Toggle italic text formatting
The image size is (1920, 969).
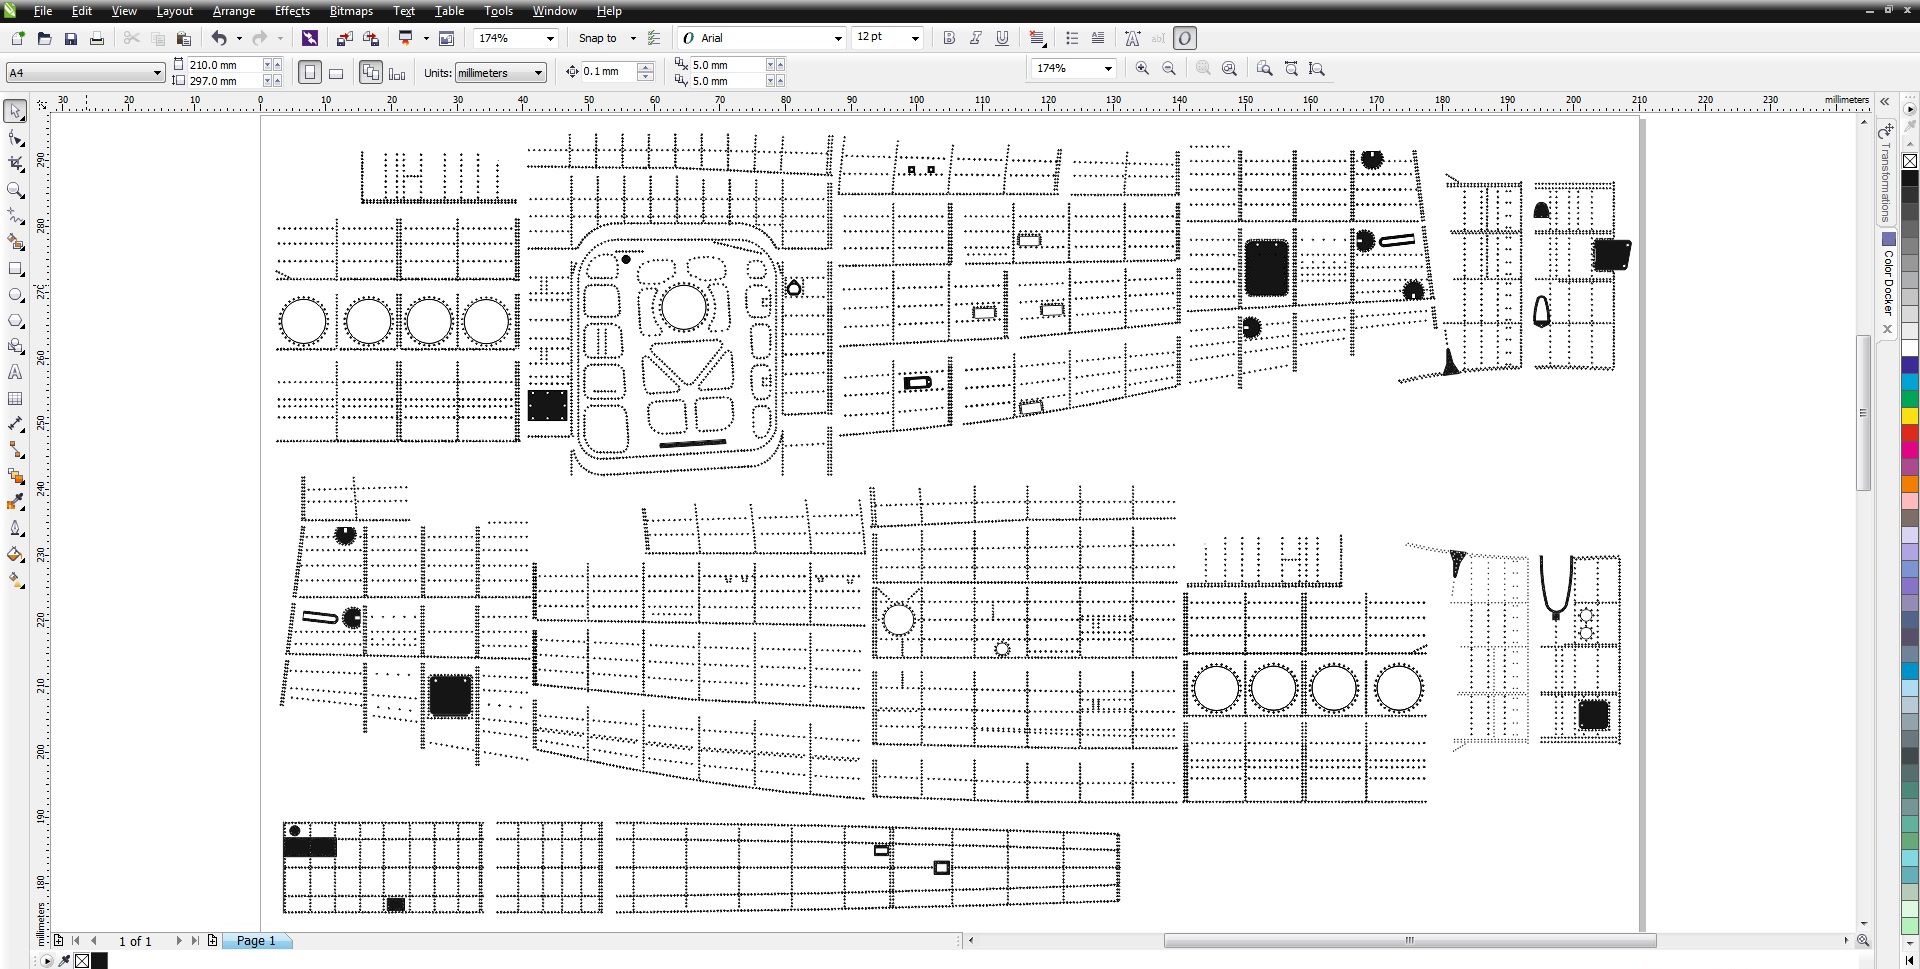[x=975, y=38]
